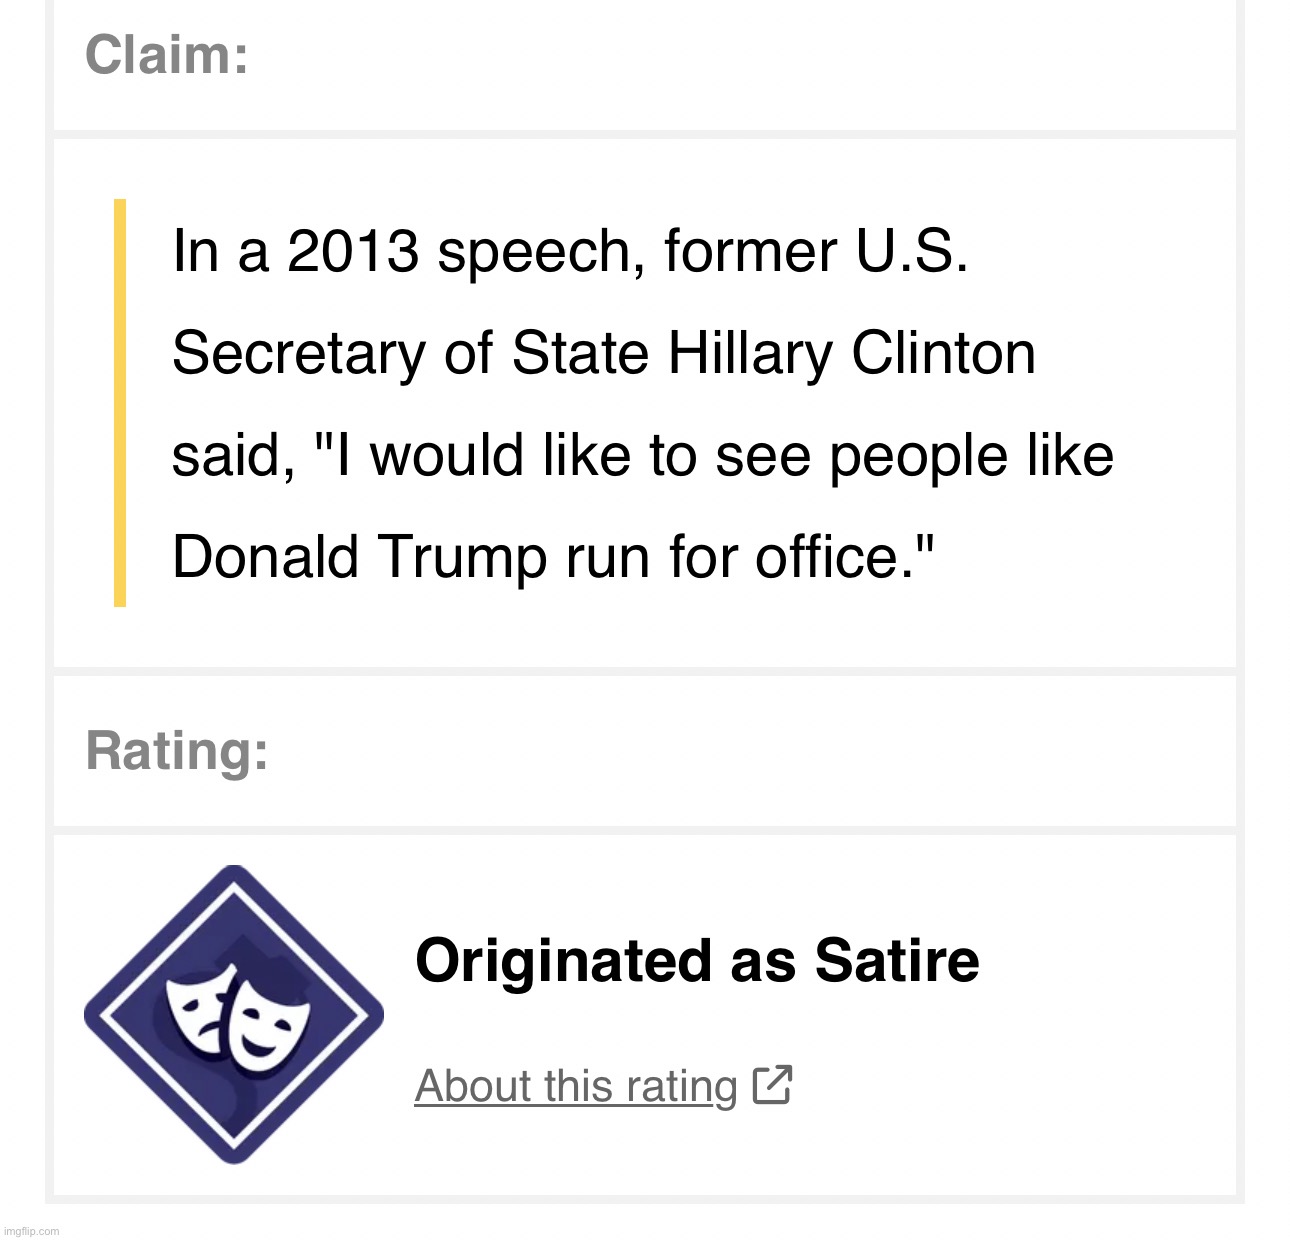Click "former U.S." in the claim text
Viewport: 1290px width, 1240px height.
816,251
